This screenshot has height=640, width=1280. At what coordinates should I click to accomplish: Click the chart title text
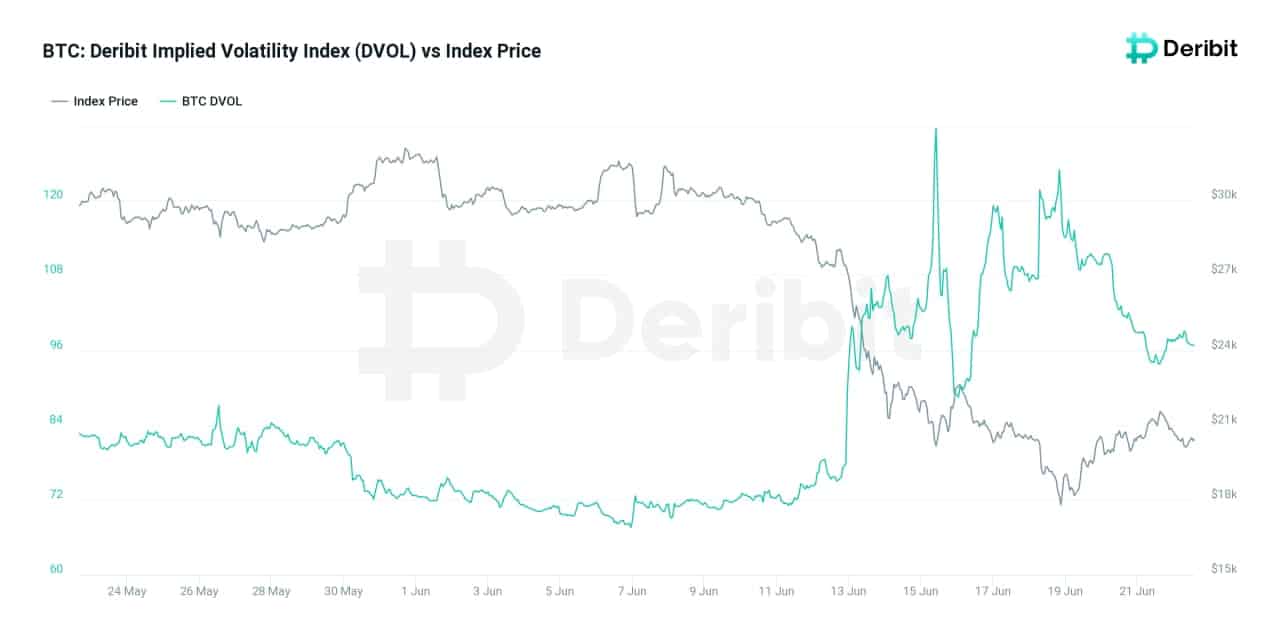point(291,50)
